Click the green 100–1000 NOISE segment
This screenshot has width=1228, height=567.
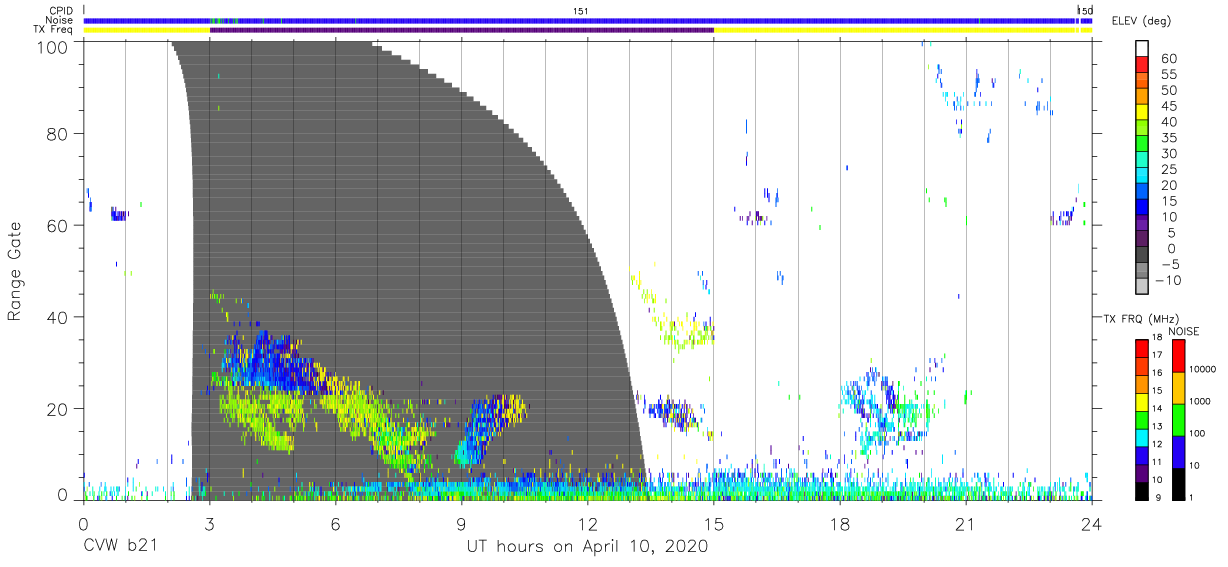1178,418
